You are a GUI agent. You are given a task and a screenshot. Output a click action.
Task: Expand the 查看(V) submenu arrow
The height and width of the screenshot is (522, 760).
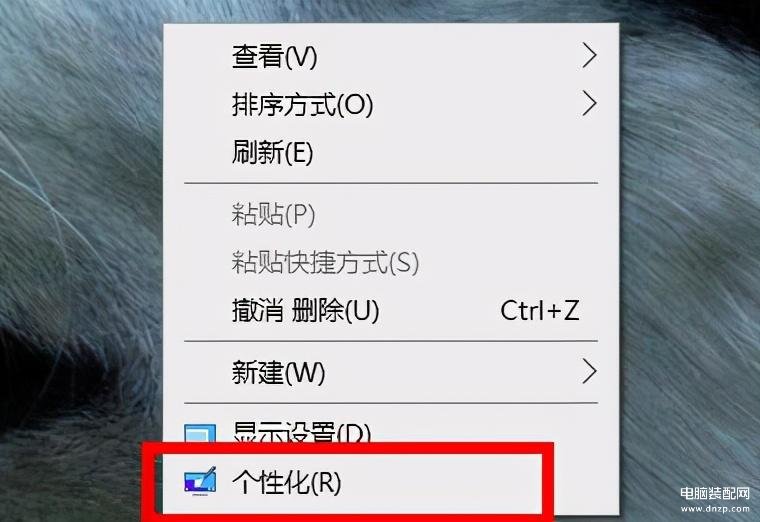pos(589,56)
